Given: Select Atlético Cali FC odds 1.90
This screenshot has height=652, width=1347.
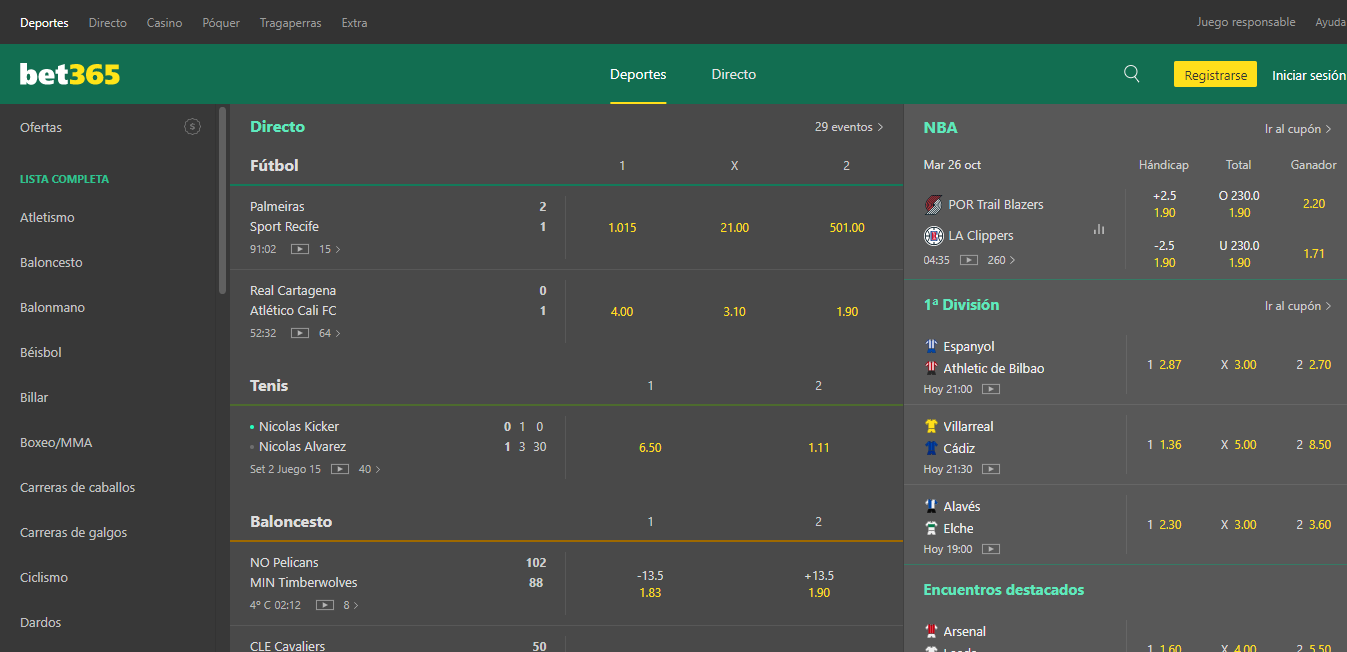Looking at the screenshot, I should [x=847, y=311].
